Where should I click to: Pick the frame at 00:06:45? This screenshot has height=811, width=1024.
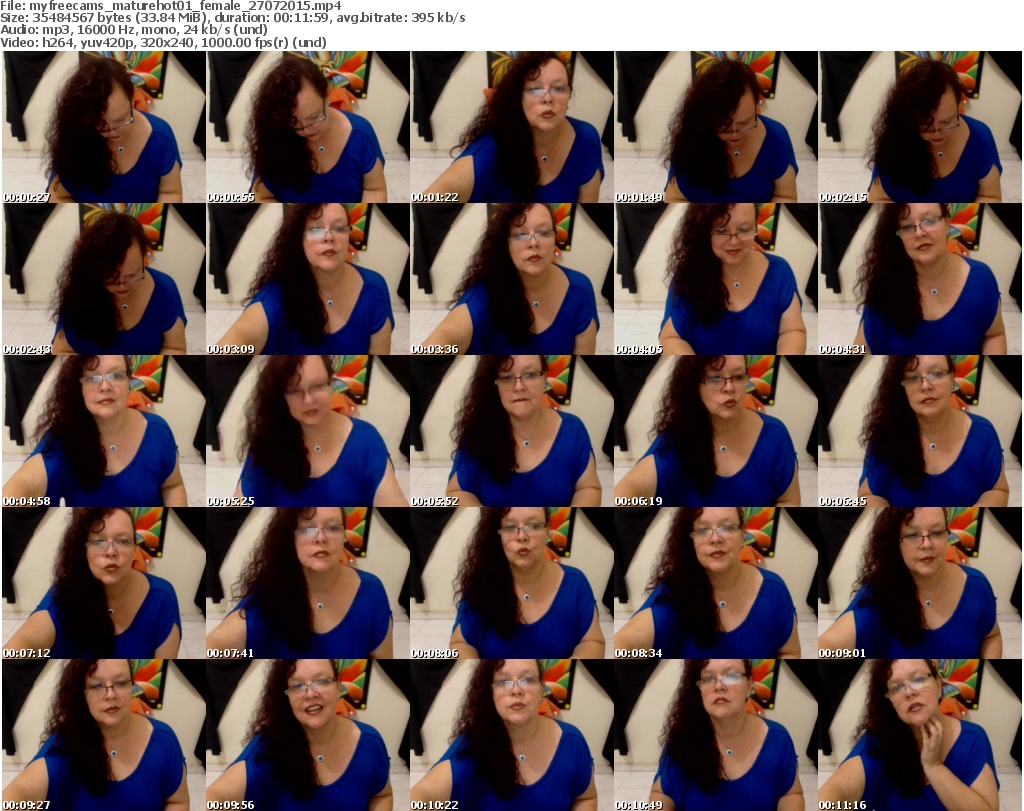[x=920, y=431]
